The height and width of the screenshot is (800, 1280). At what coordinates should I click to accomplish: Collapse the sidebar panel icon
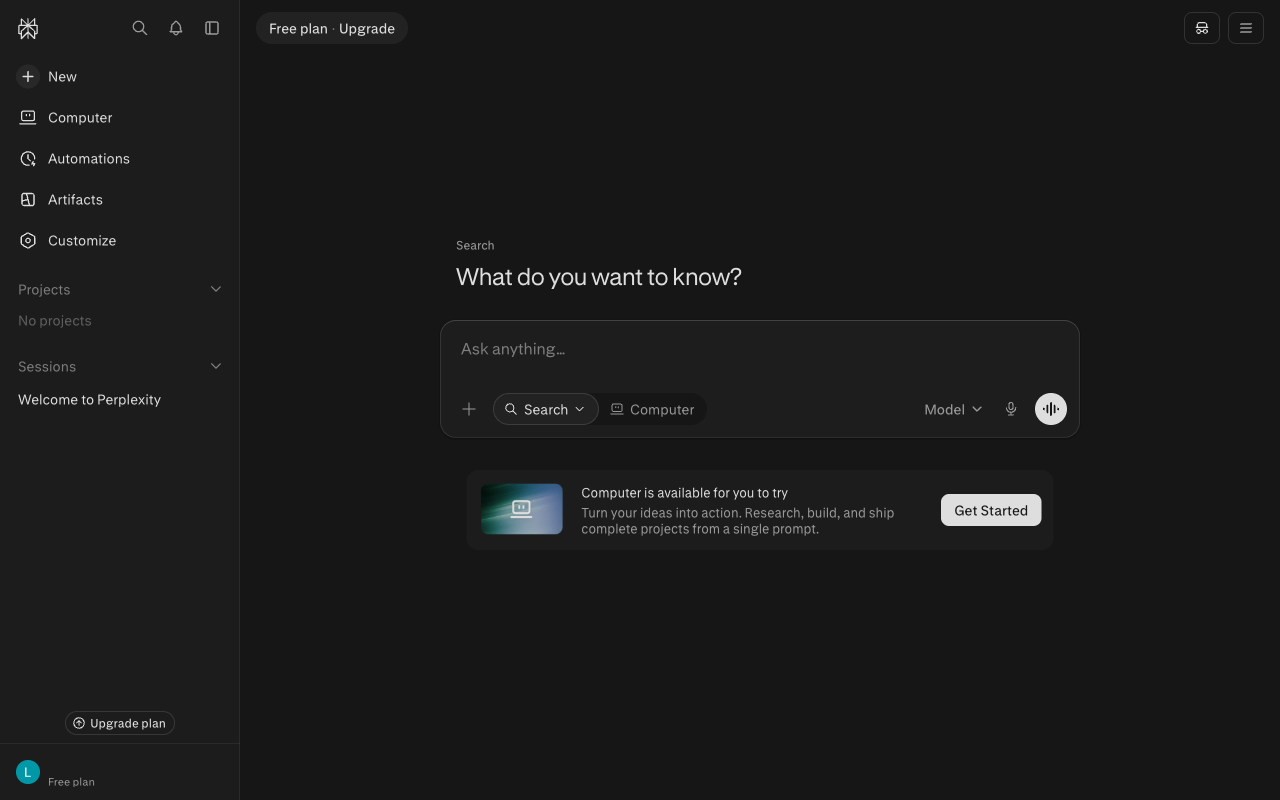pyautogui.click(x=212, y=28)
